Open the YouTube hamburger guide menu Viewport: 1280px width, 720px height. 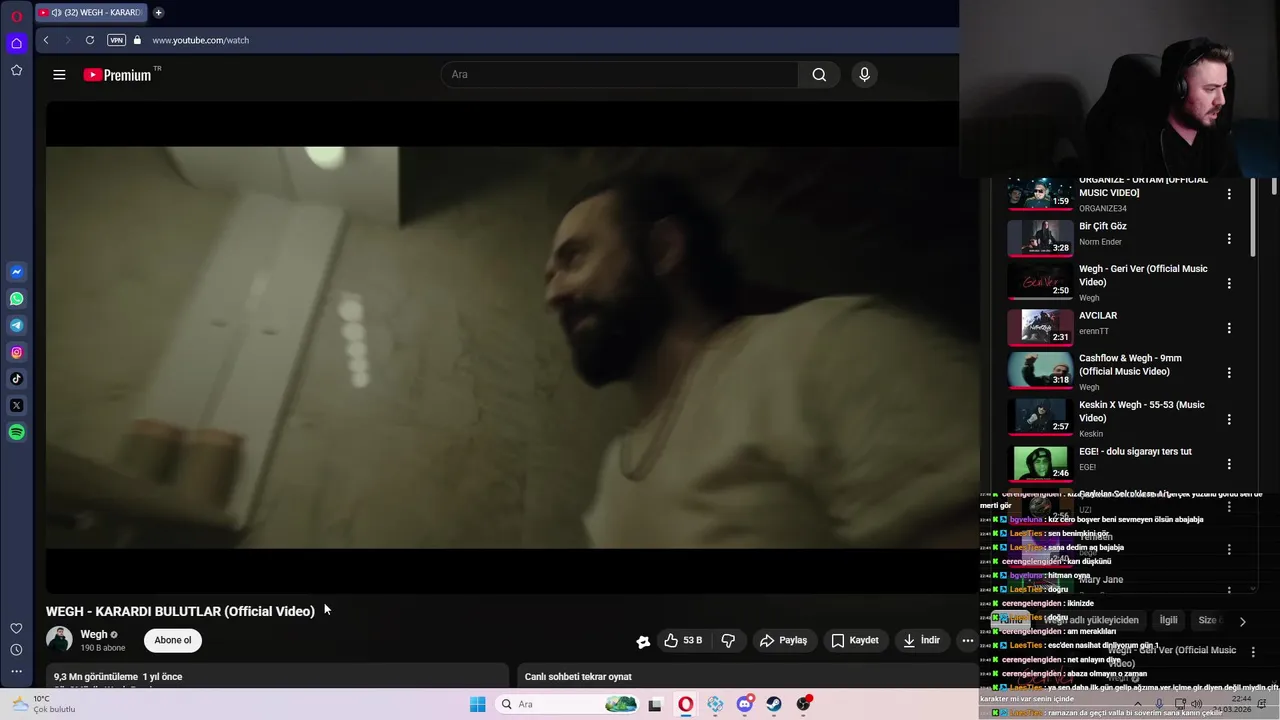pos(59,75)
